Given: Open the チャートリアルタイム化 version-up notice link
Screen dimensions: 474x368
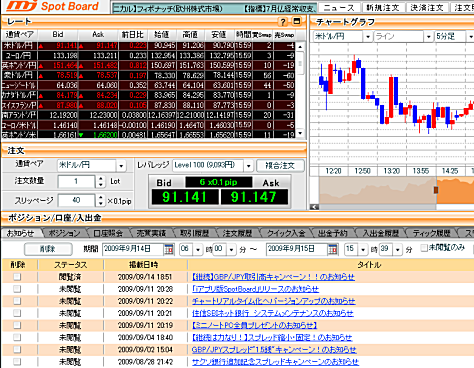Looking at the screenshot, I should [274, 301].
